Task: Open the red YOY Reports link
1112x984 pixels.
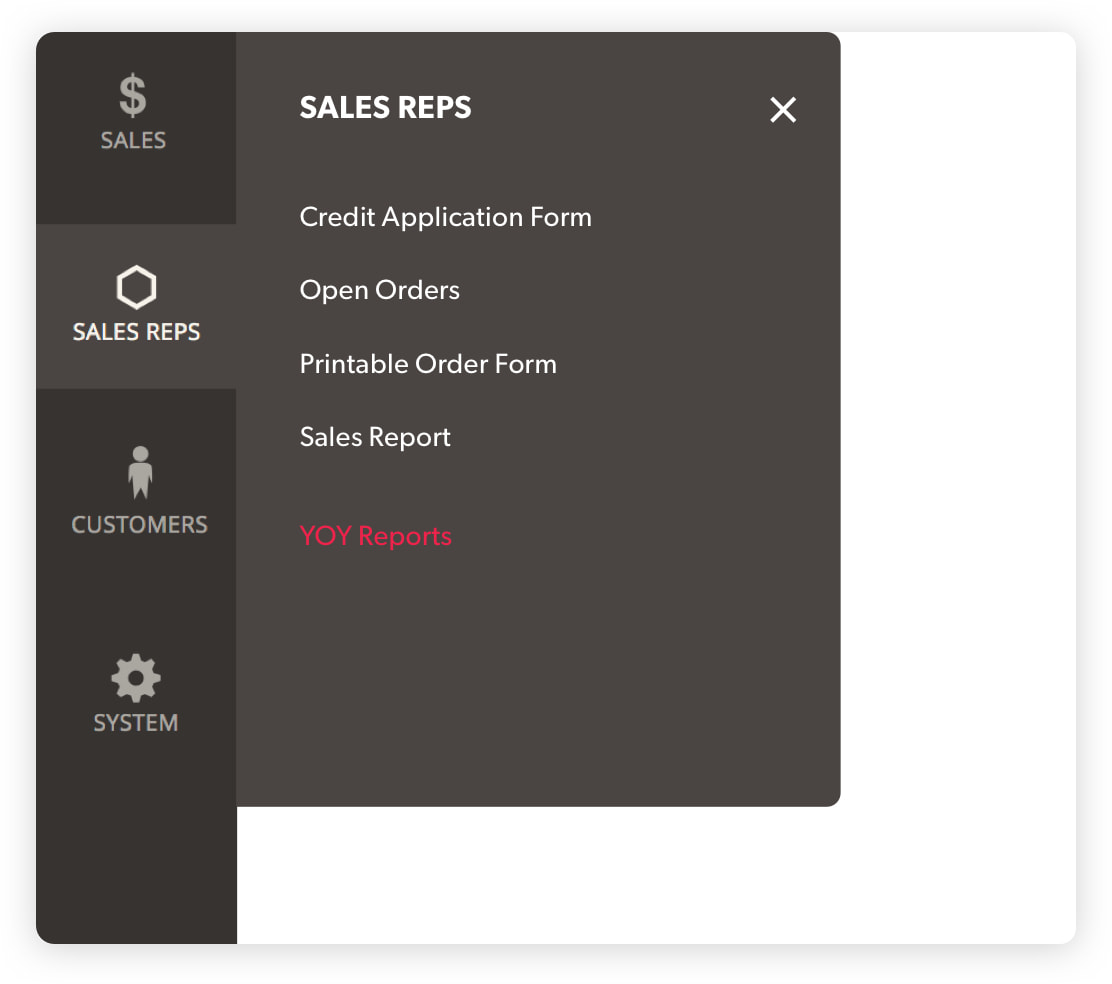Action: (x=375, y=536)
